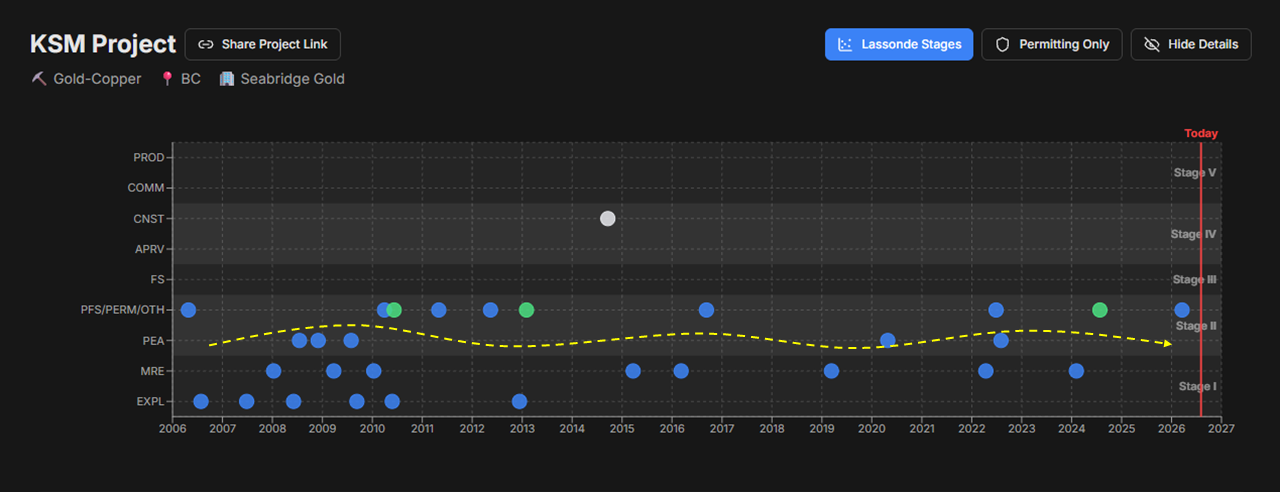The image size is (1280, 492).
Task: Select the blue PEA marker in 2020
Action: click(887, 340)
